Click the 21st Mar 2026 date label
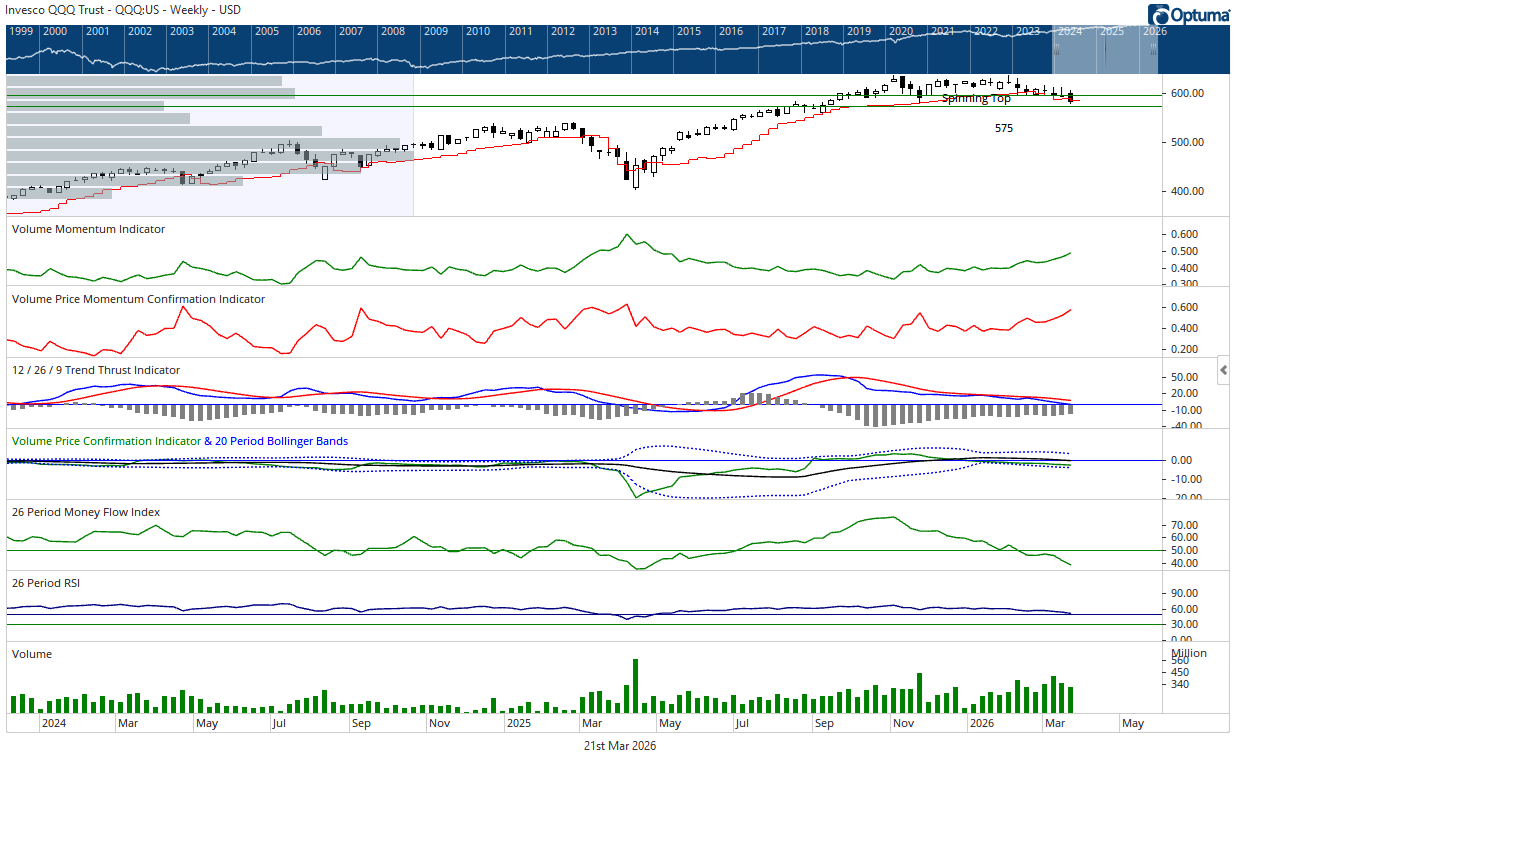Viewport: 1536px width, 864px height. [620, 746]
